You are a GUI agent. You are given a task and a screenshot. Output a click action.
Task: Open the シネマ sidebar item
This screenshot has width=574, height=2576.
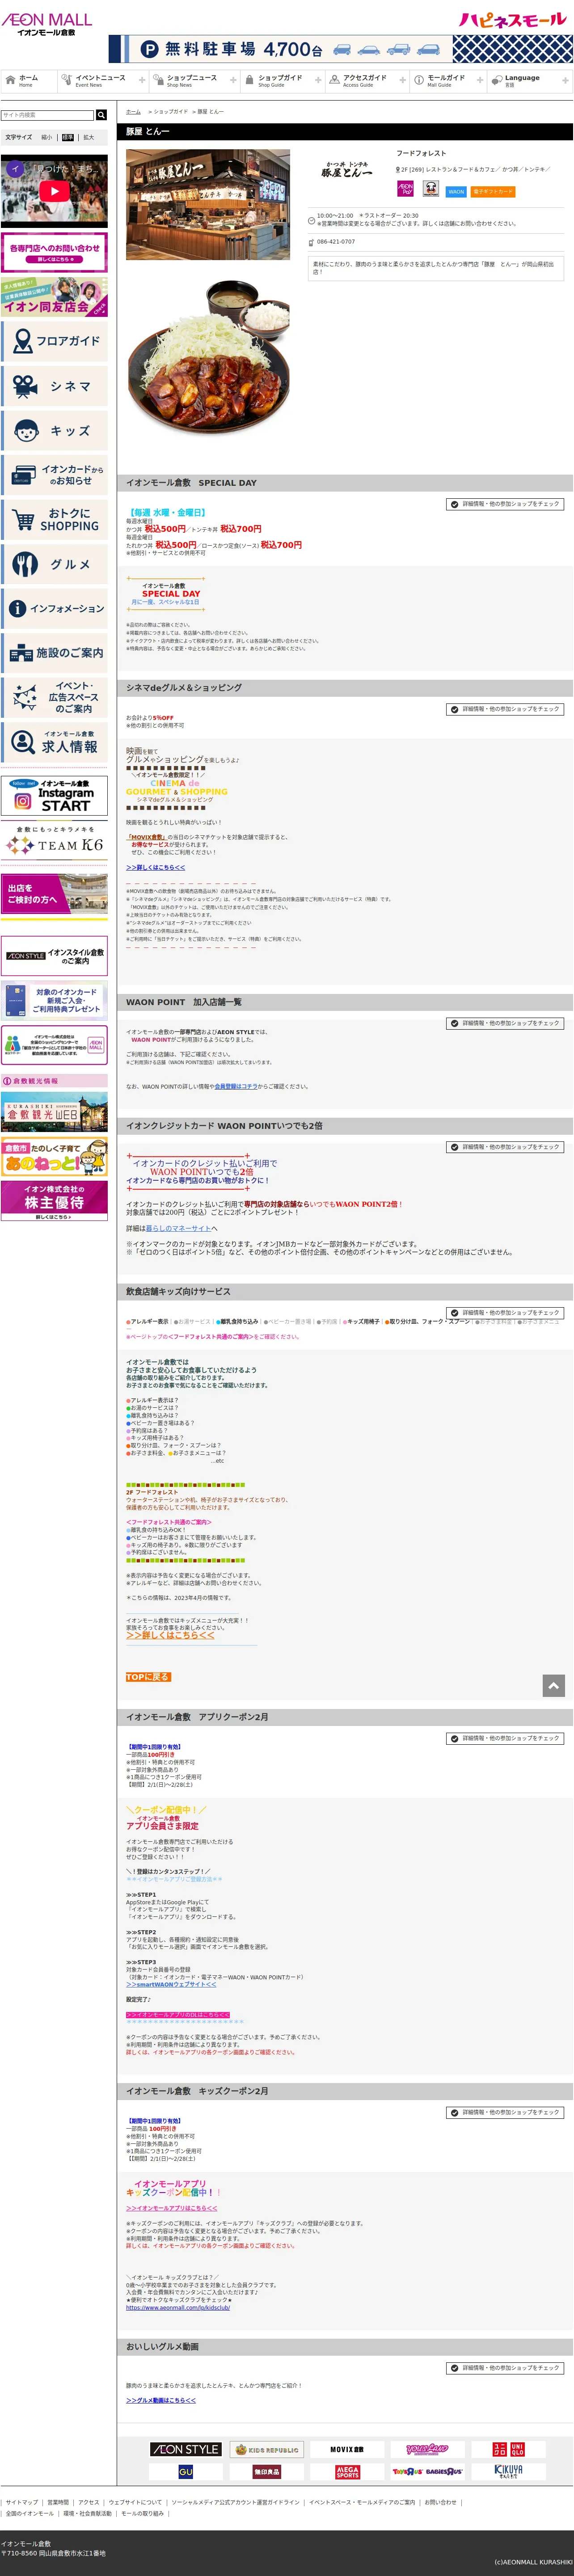pos(54,386)
